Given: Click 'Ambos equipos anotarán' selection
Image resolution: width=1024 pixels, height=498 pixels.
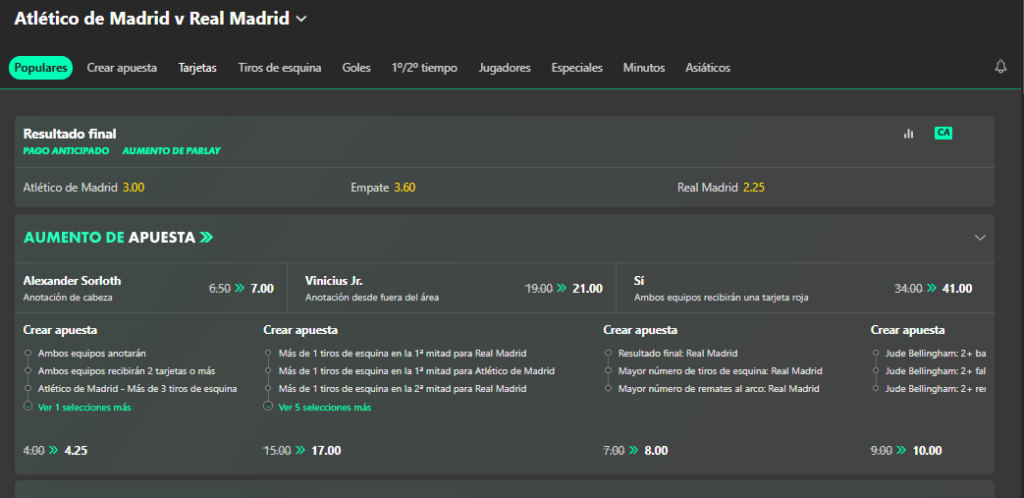Looking at the screenshot, I should pyautogui.click(x=92, y=353).
